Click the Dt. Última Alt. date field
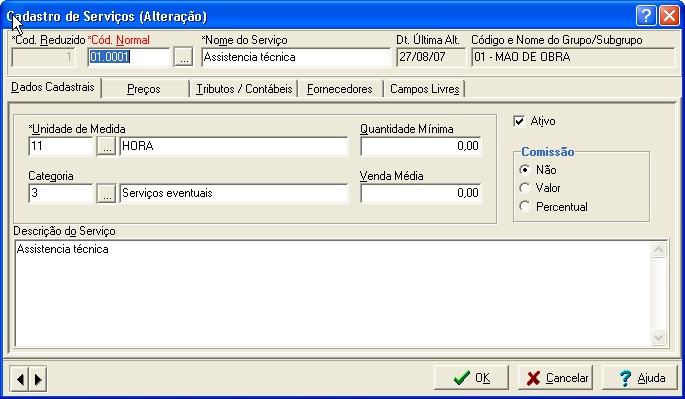The height and width of the screenshot is (399, 685). click(431, 57)
